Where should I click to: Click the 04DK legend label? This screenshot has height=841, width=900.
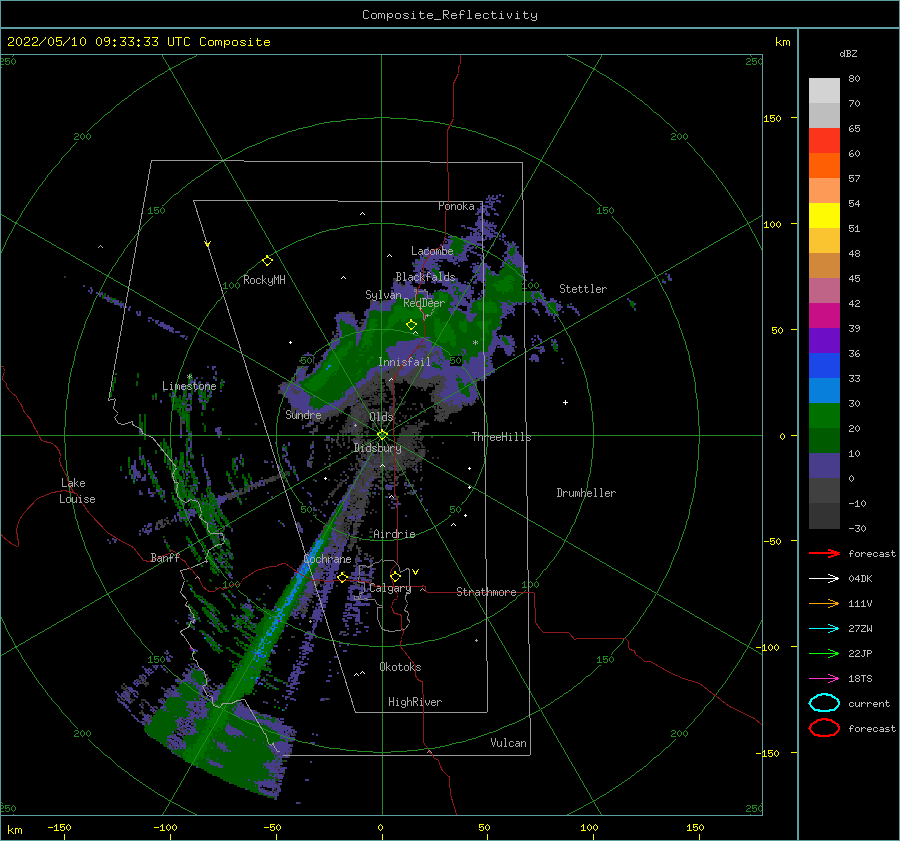[860, 579]
